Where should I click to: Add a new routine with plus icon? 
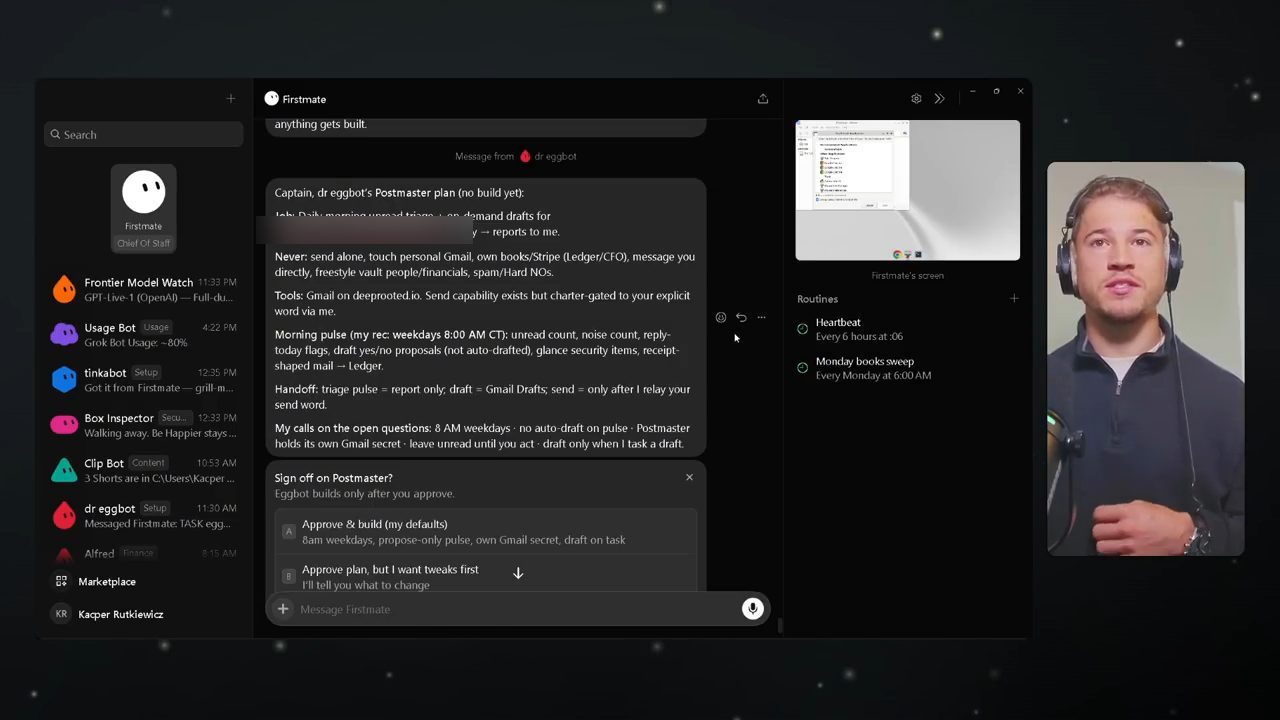click(1014, 298)
